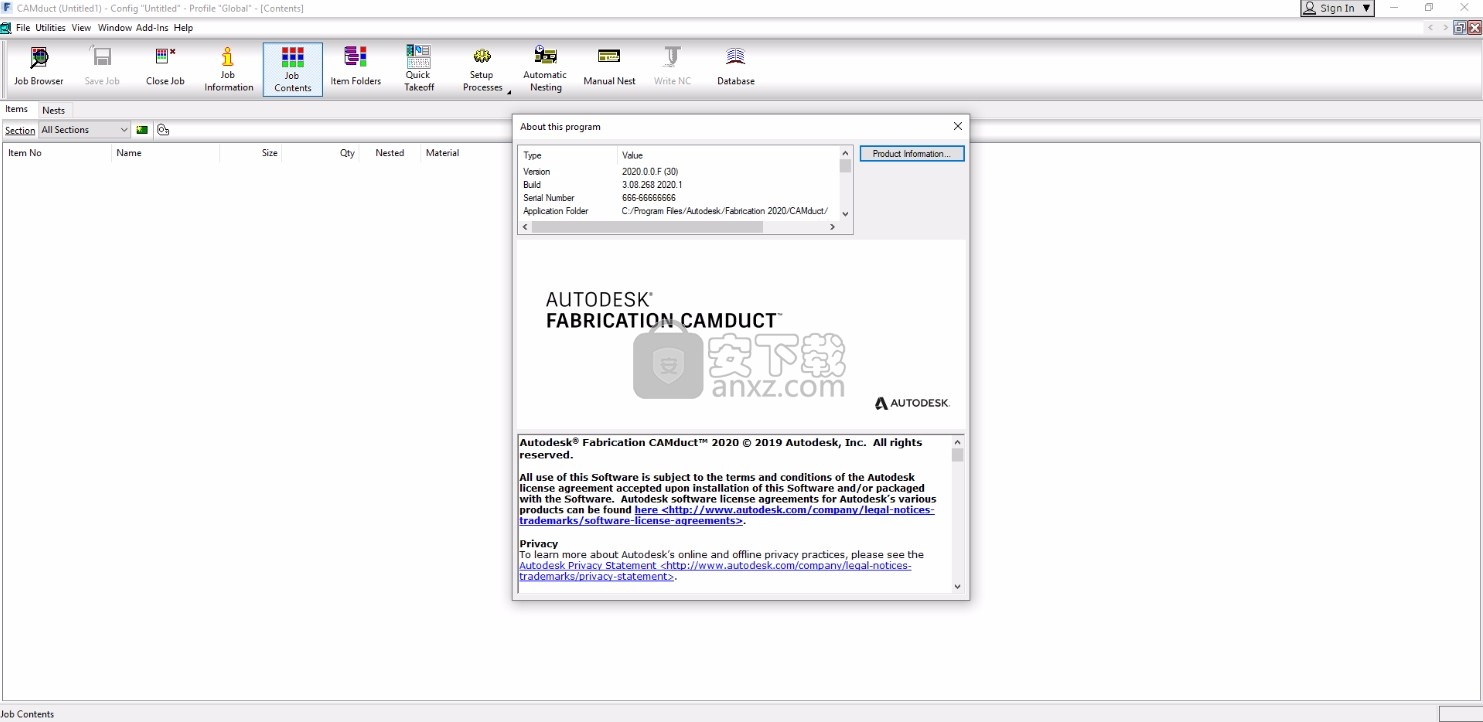Switch to the Nests tab

tap(53, 110)
